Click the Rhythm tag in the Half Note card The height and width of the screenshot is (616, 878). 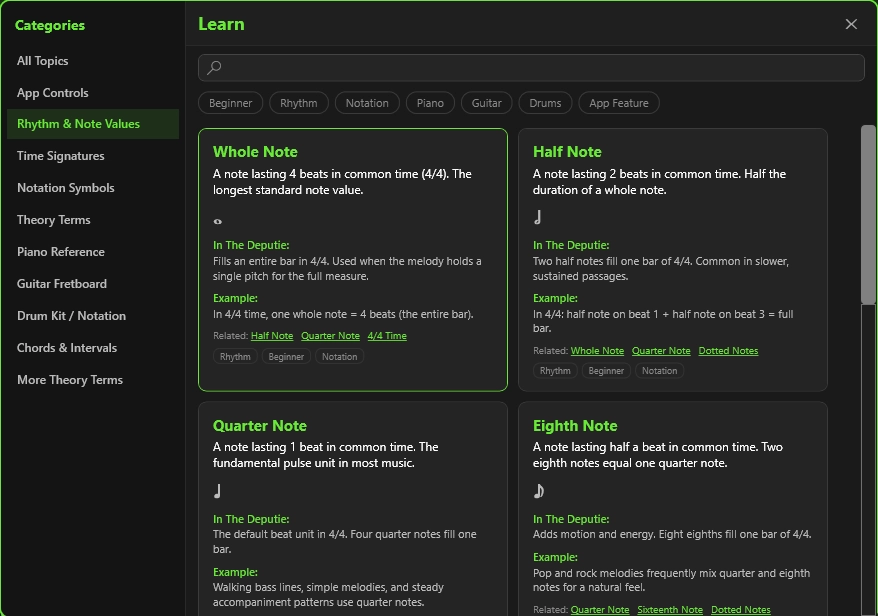click(555, 371)
